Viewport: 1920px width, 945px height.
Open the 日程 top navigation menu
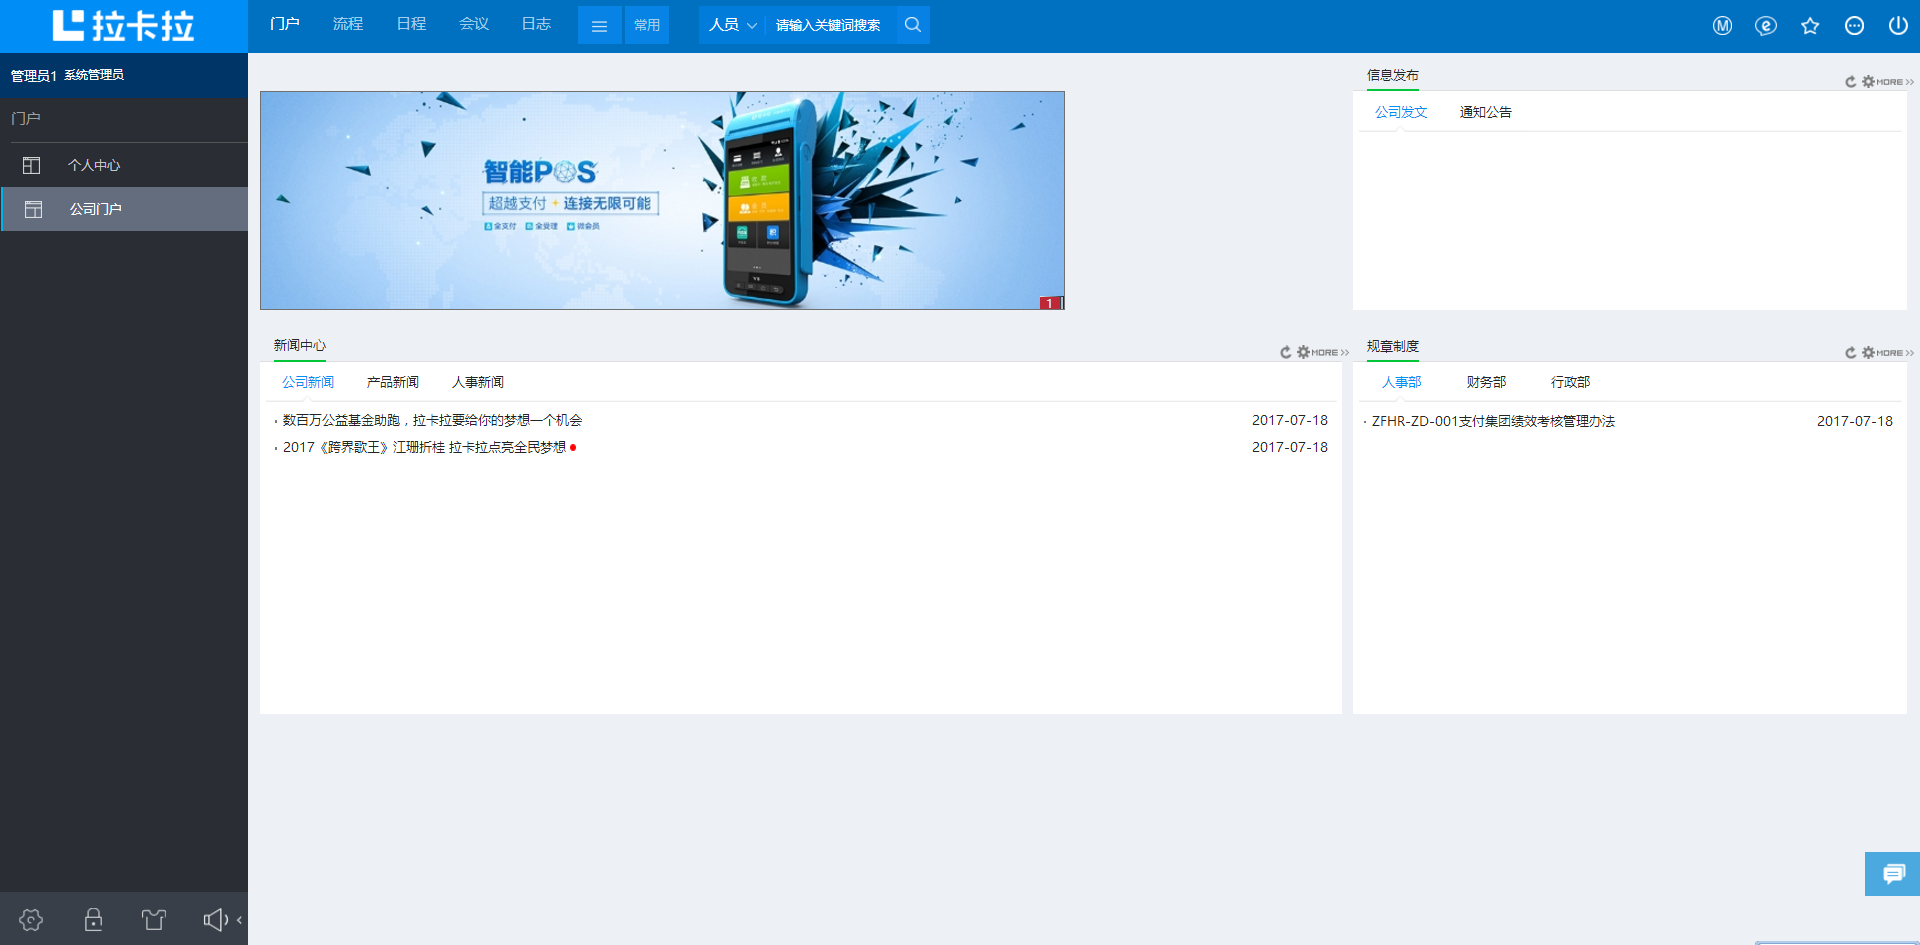[411, 24]
